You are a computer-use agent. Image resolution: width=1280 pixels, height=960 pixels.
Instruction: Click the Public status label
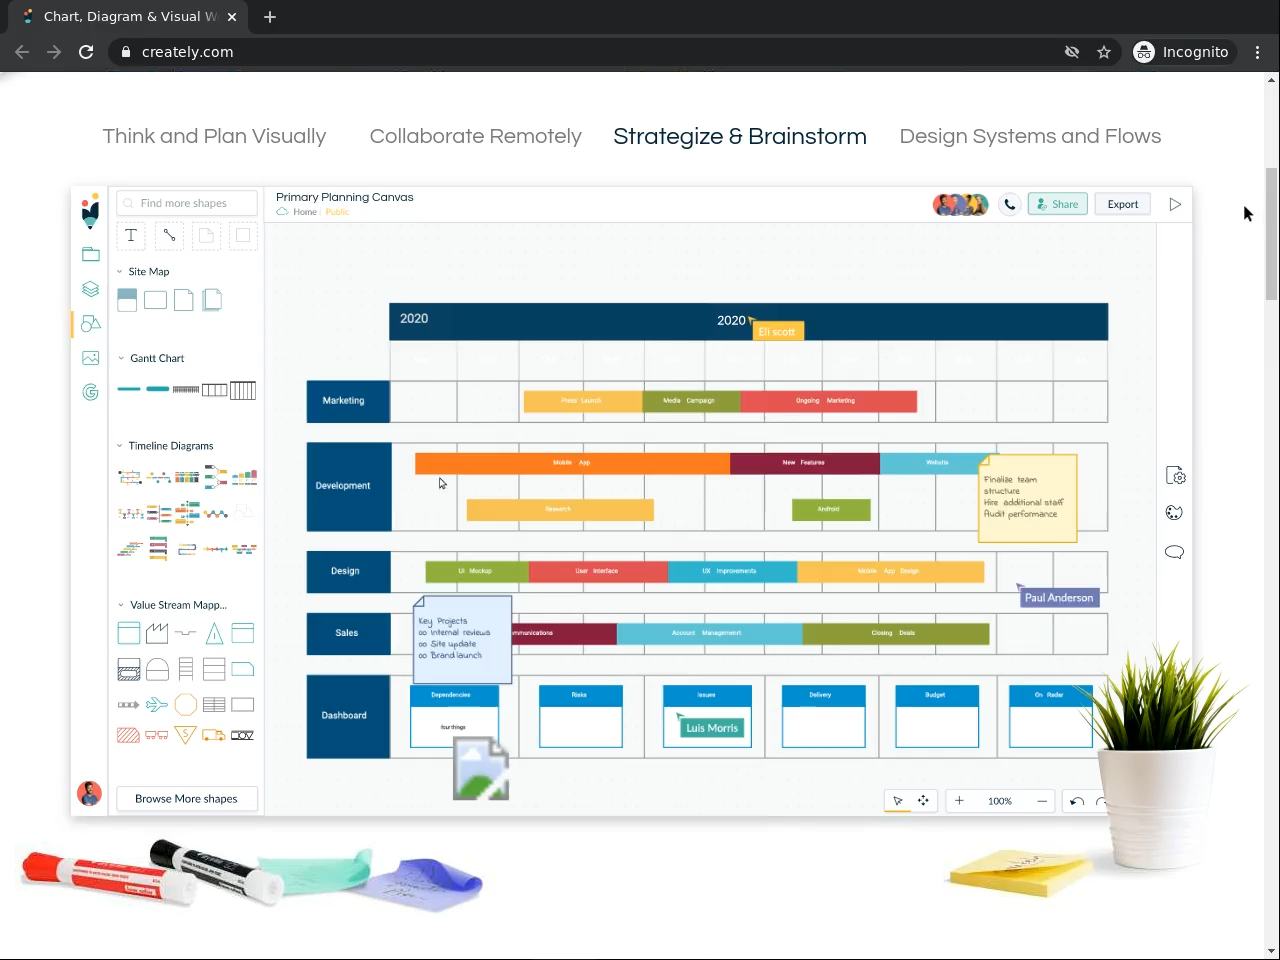337,212
